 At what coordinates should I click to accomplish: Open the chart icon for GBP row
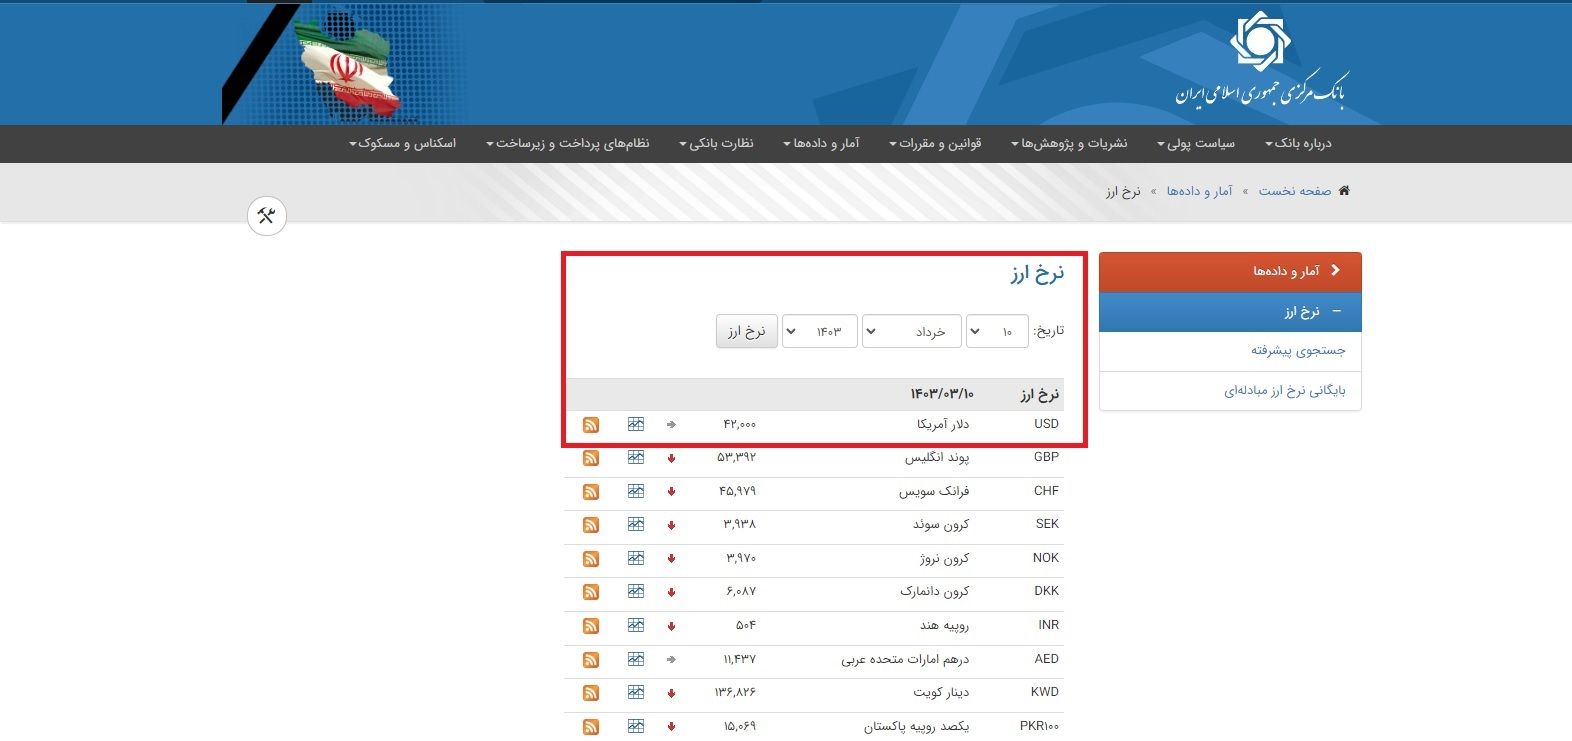(x=636, y=458)
